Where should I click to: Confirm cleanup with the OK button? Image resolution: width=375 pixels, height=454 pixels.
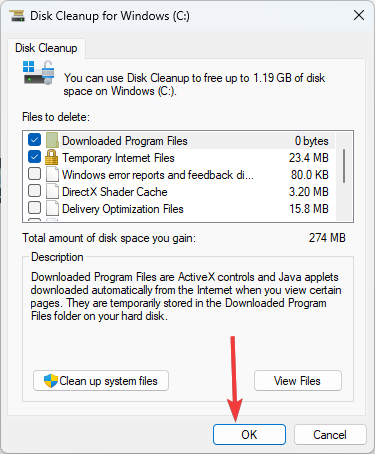(x=249, y=434)
